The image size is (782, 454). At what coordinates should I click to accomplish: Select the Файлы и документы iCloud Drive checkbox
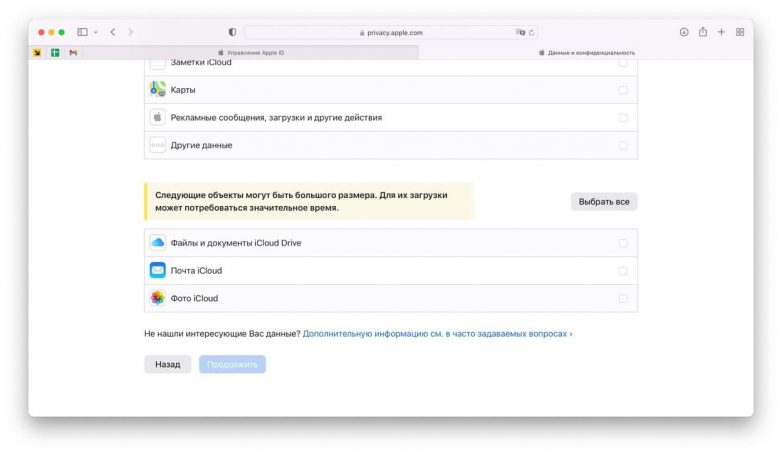point(623,243)
